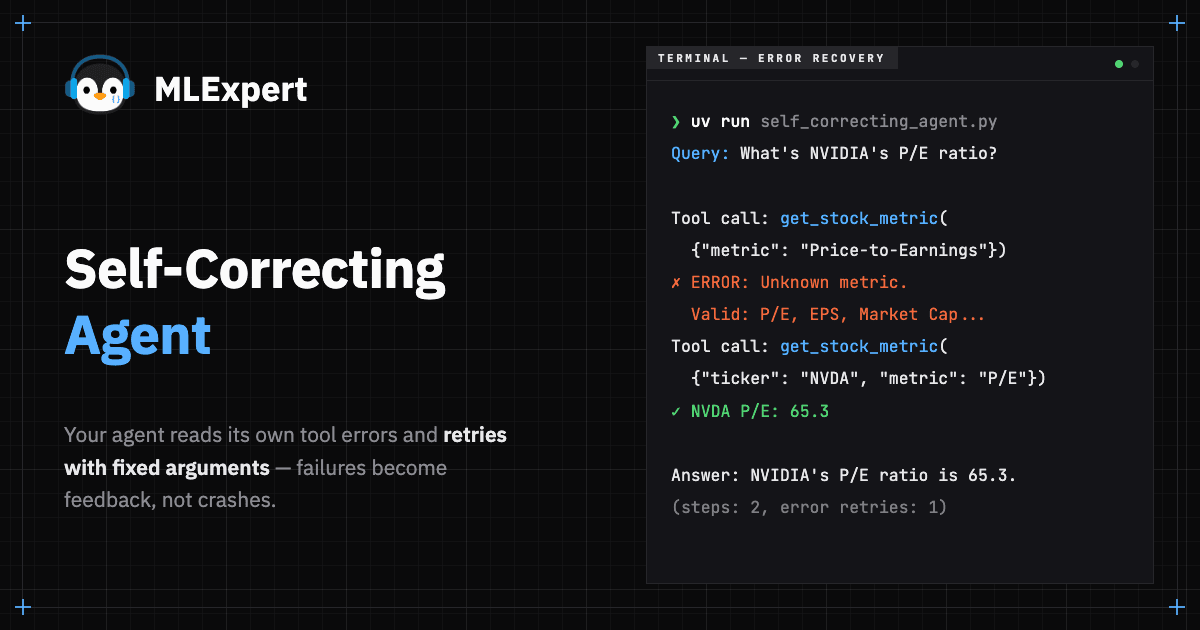Screen dimensions: 1200x630
Task: Click the Self-Correcting heading text
Action: coord(255,272)
